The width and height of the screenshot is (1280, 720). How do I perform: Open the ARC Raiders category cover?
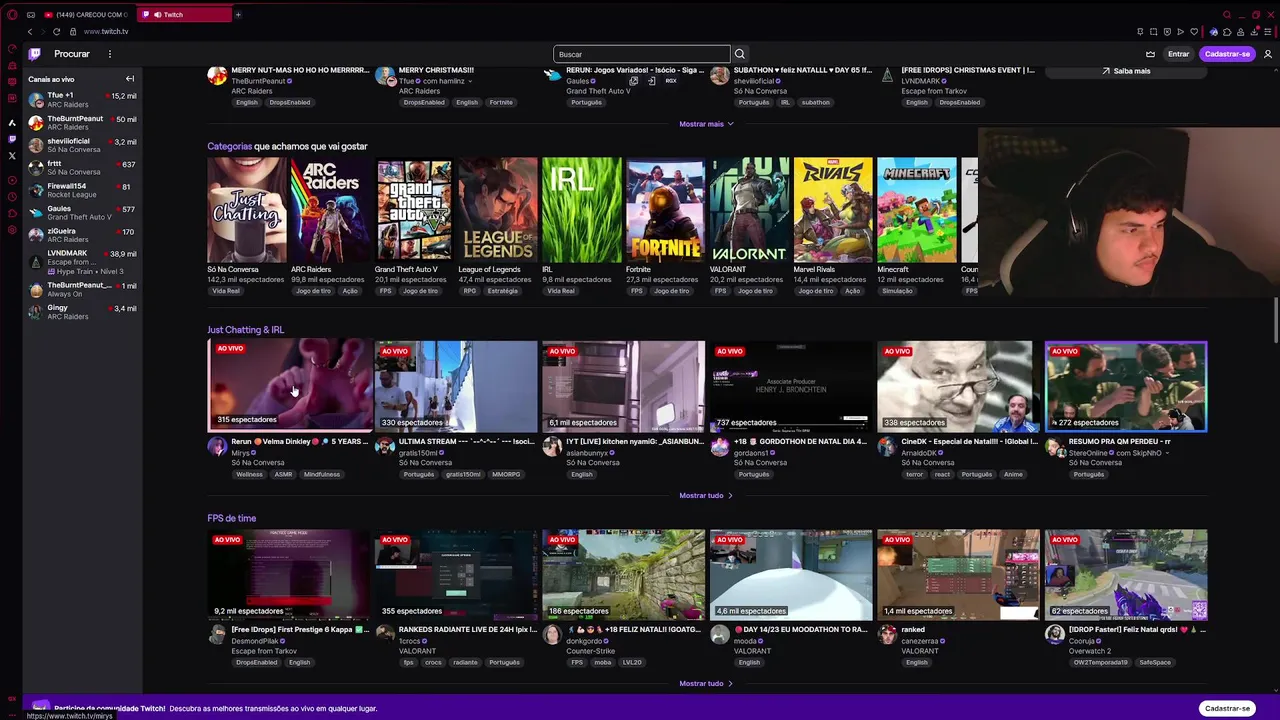(330, 210)
